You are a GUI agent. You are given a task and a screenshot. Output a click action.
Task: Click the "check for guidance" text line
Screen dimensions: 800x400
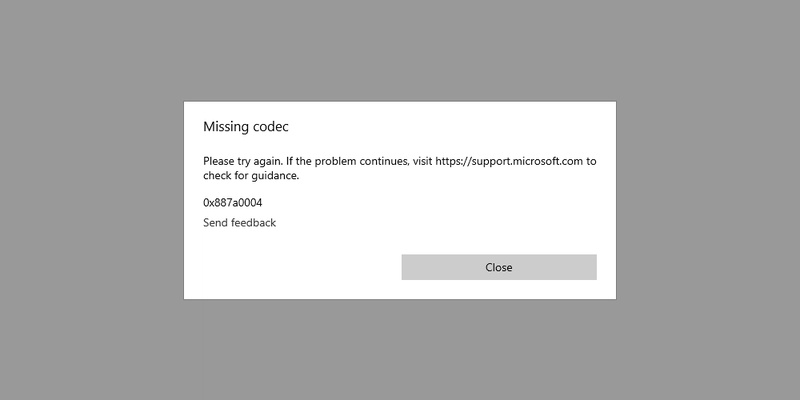coord(251,176)
